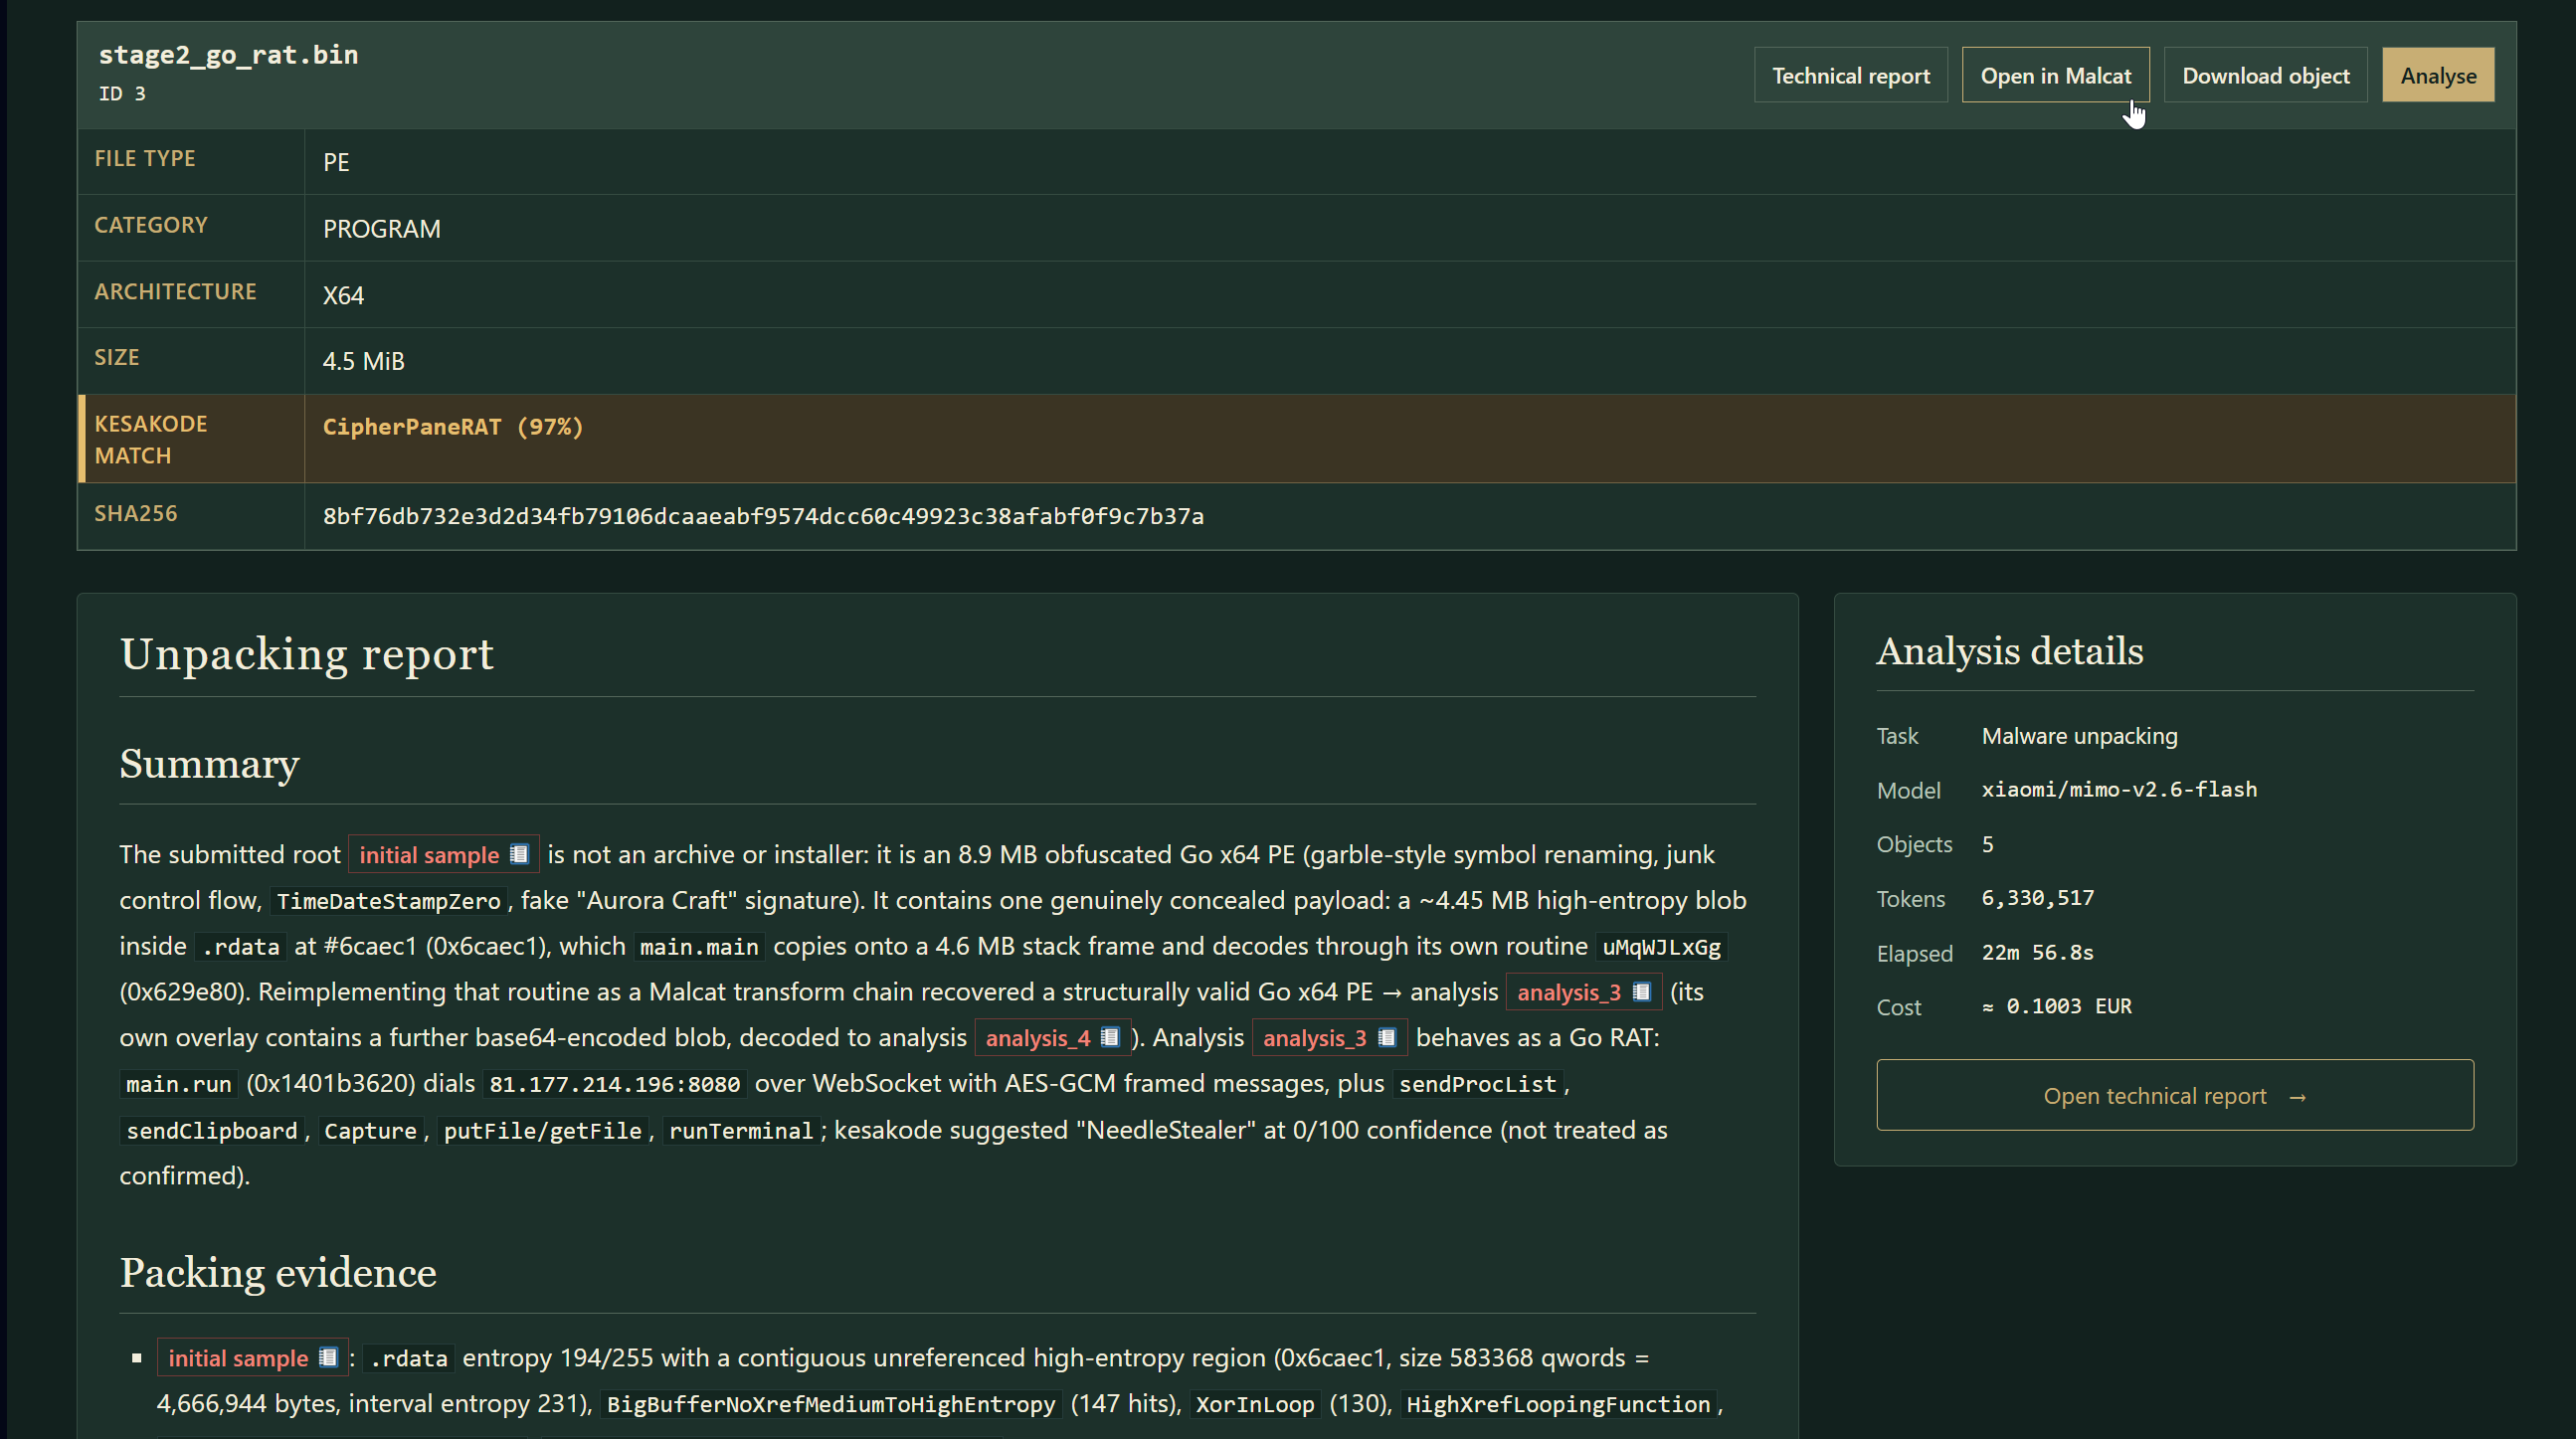
Task: Click document icon beside second analysis_3 link
Action: coord(1386,1037)
